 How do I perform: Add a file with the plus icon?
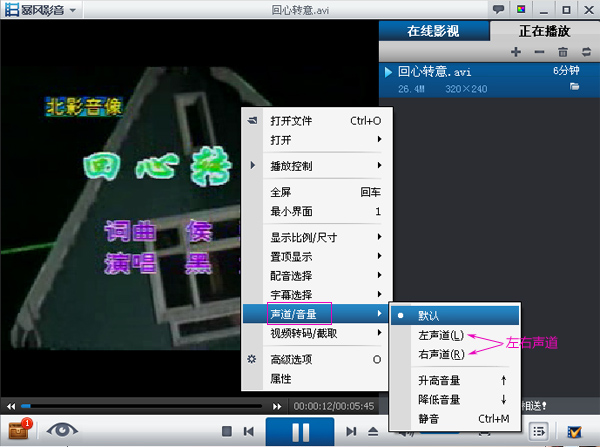[515, 51]
